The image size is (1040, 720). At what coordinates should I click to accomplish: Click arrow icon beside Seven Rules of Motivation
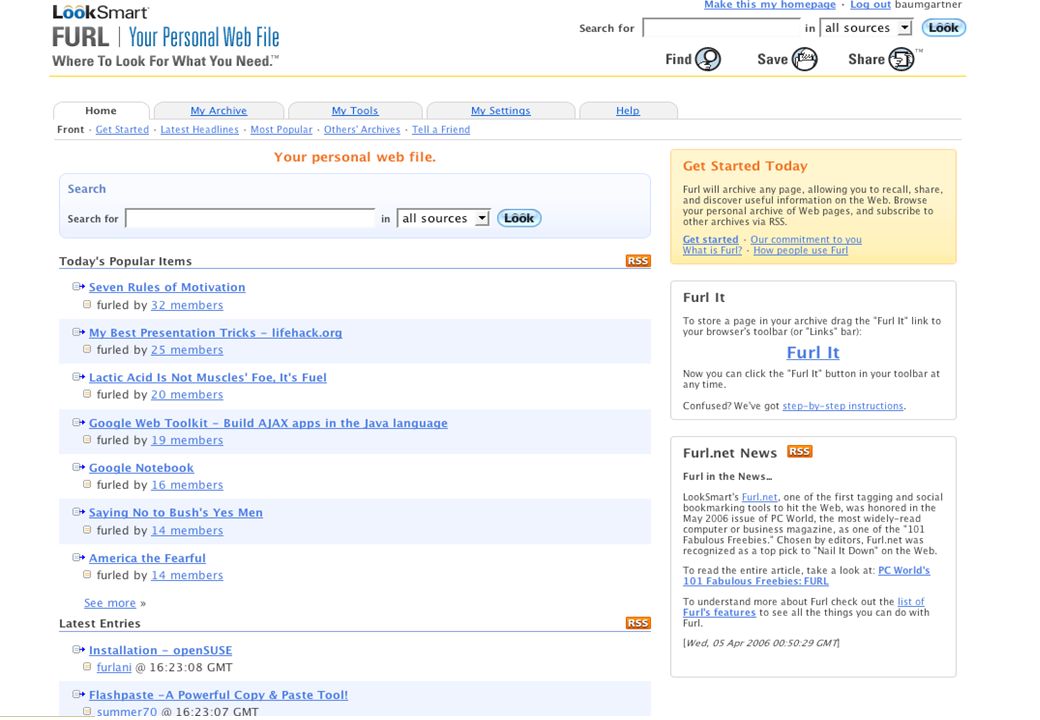(x=79, y=286)
